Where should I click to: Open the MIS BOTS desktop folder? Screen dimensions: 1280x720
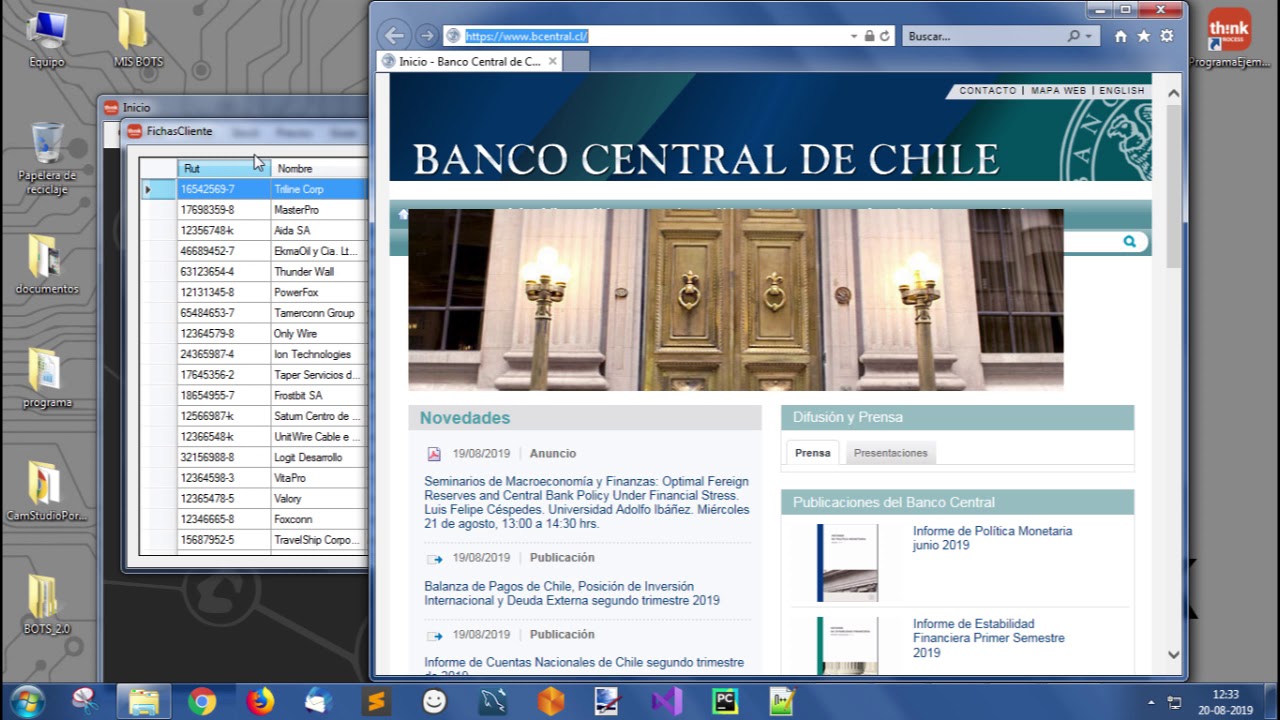(137, 38)
